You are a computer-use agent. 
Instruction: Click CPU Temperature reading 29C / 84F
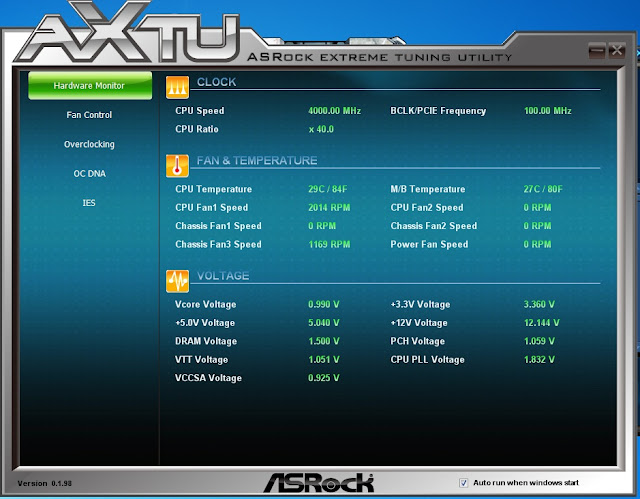(x=328, y=189)
